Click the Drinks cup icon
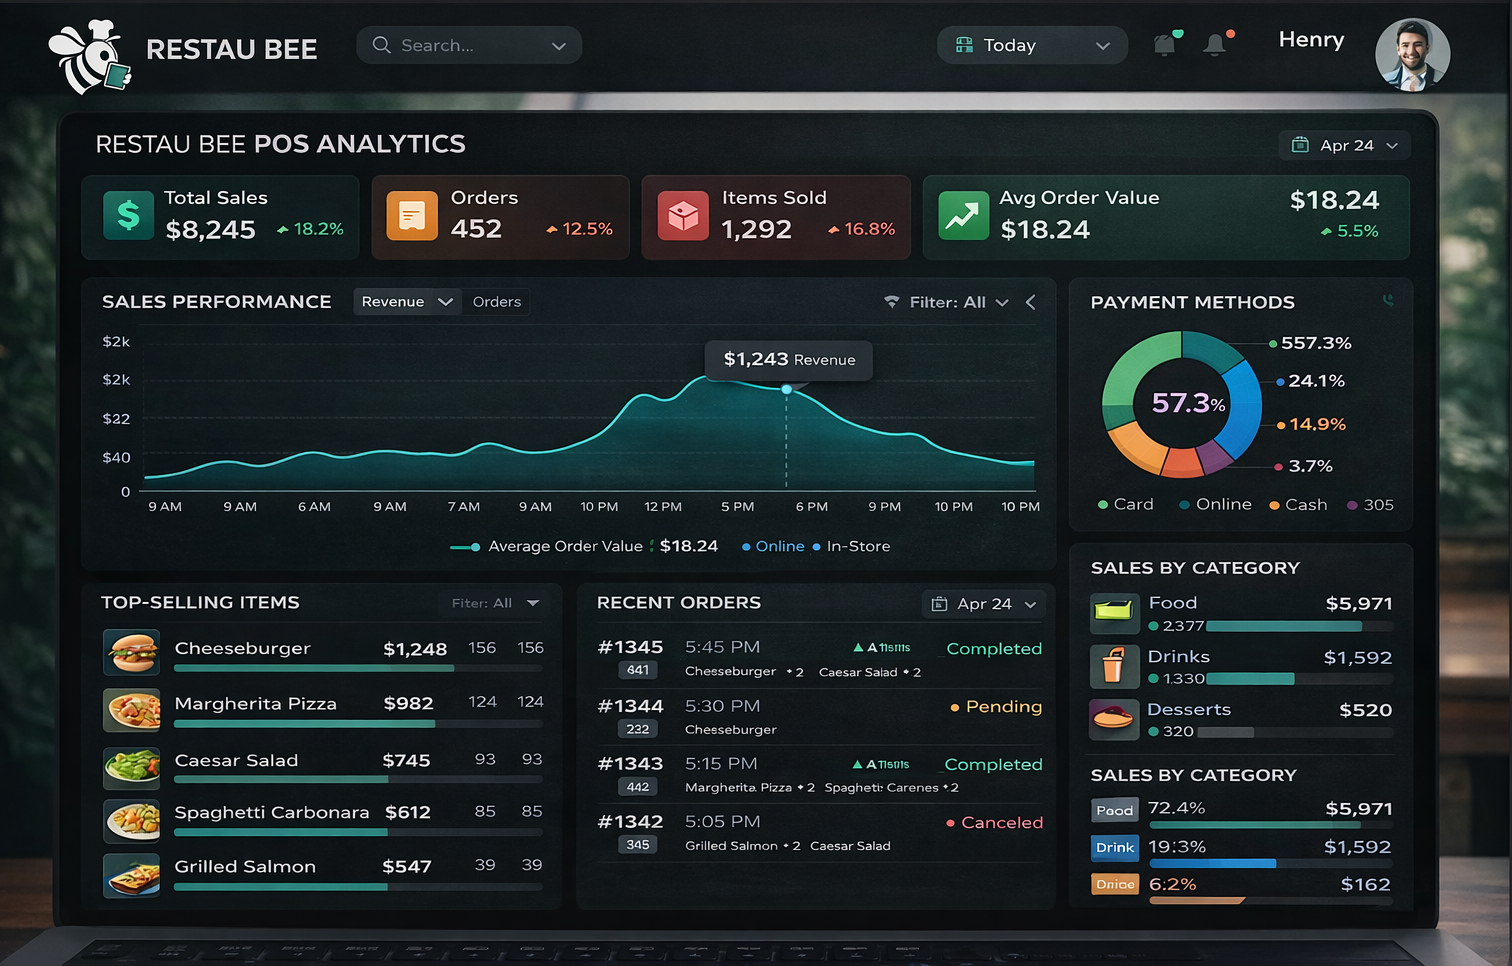The height and width of the screenshot is (966, 1512). [1115, 666]
